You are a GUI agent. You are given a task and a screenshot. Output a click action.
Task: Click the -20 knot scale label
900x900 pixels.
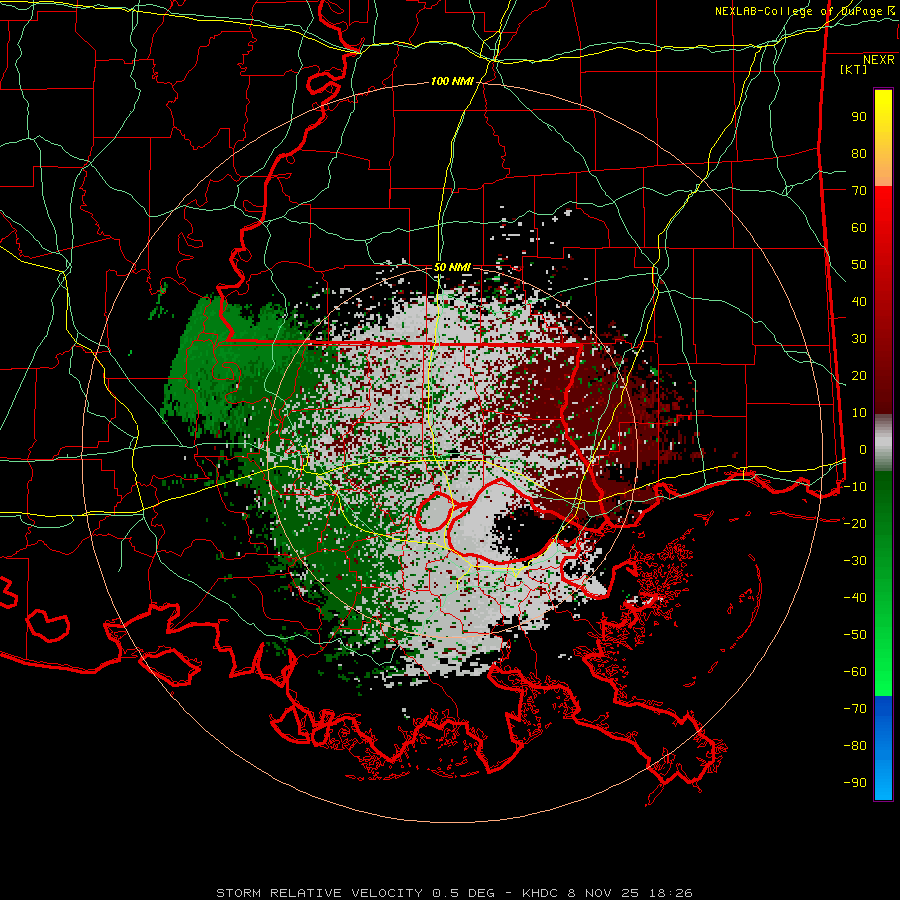[x=855, y=523]
